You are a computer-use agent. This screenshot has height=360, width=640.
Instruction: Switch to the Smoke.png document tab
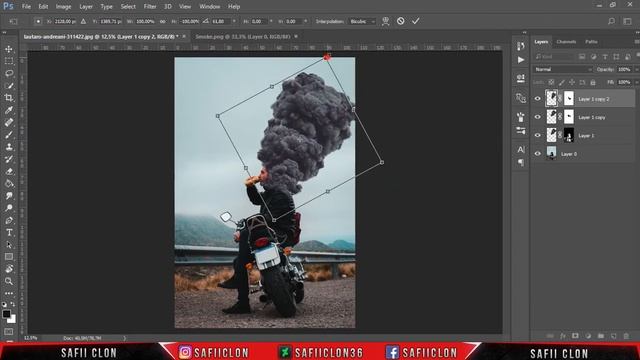coord(243,37)
